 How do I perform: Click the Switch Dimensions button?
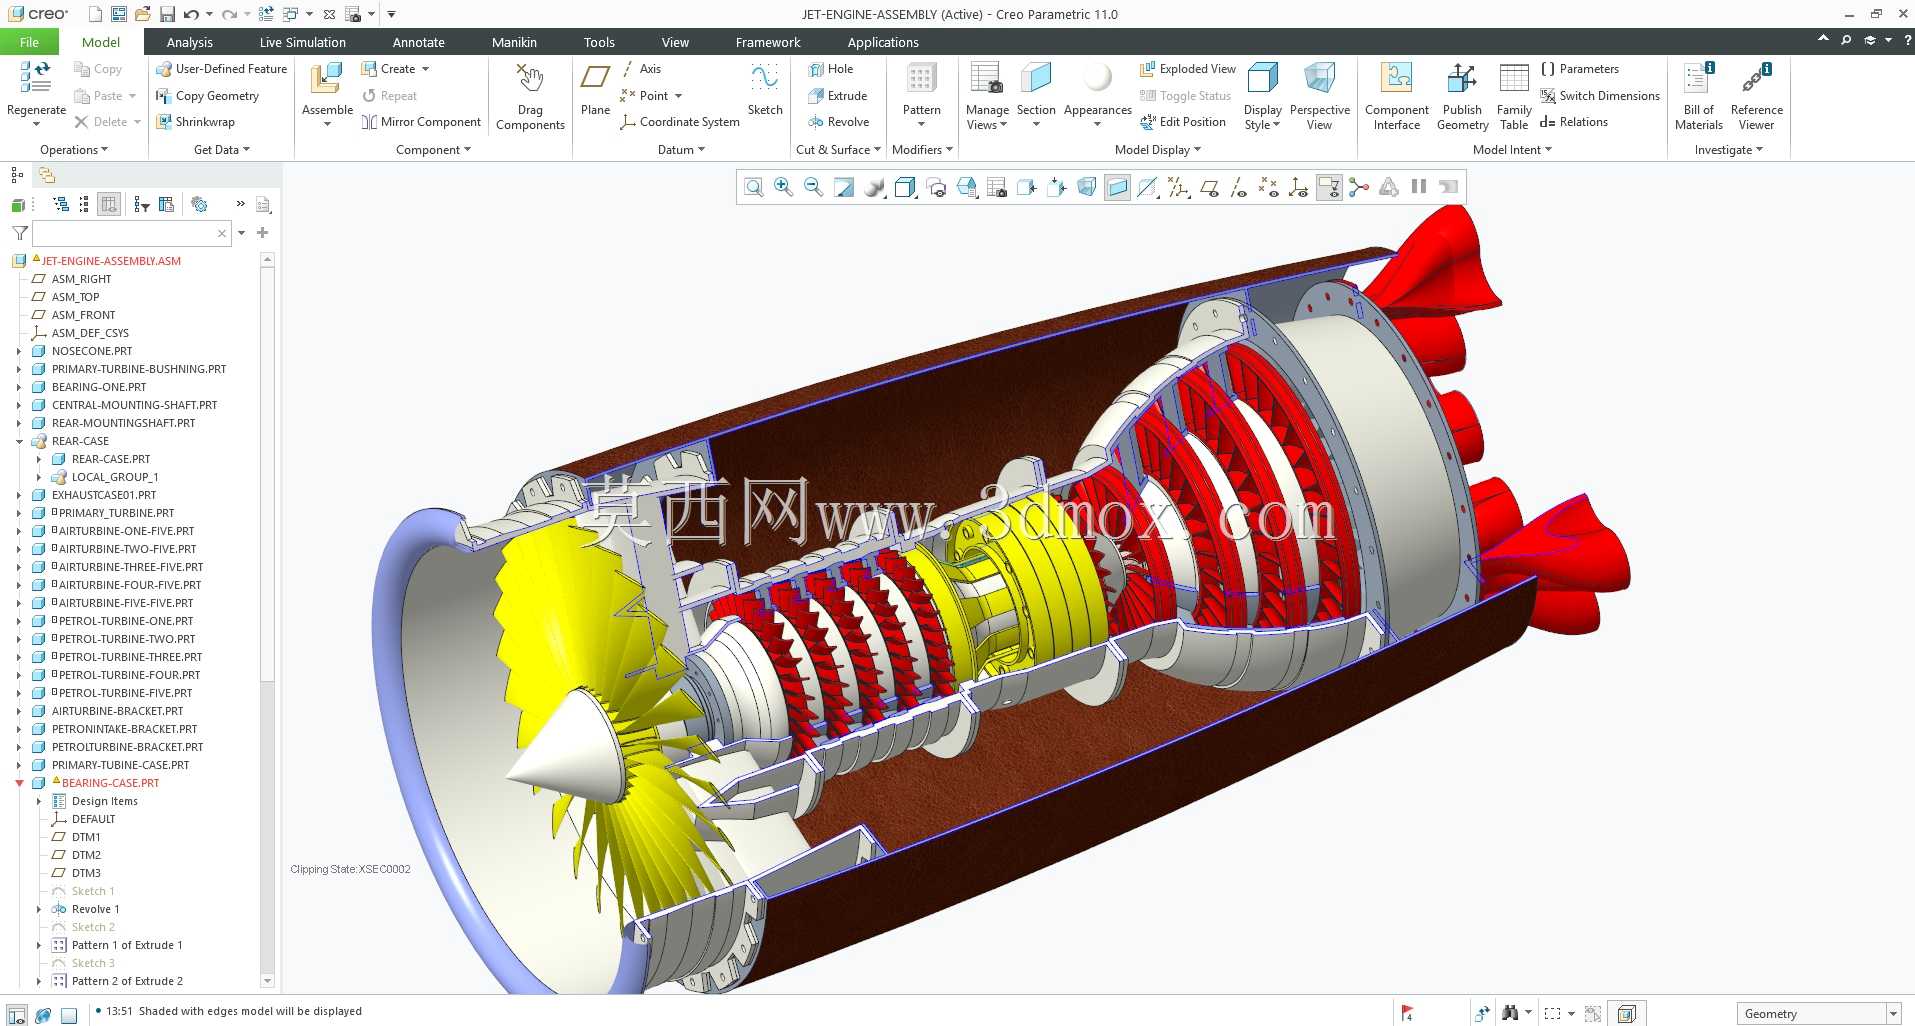coord(1600,96)
